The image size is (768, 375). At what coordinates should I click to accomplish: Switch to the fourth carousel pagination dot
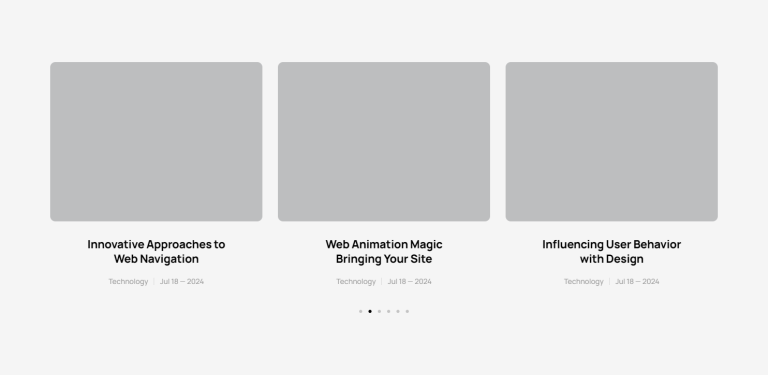[x=388, y=311]
